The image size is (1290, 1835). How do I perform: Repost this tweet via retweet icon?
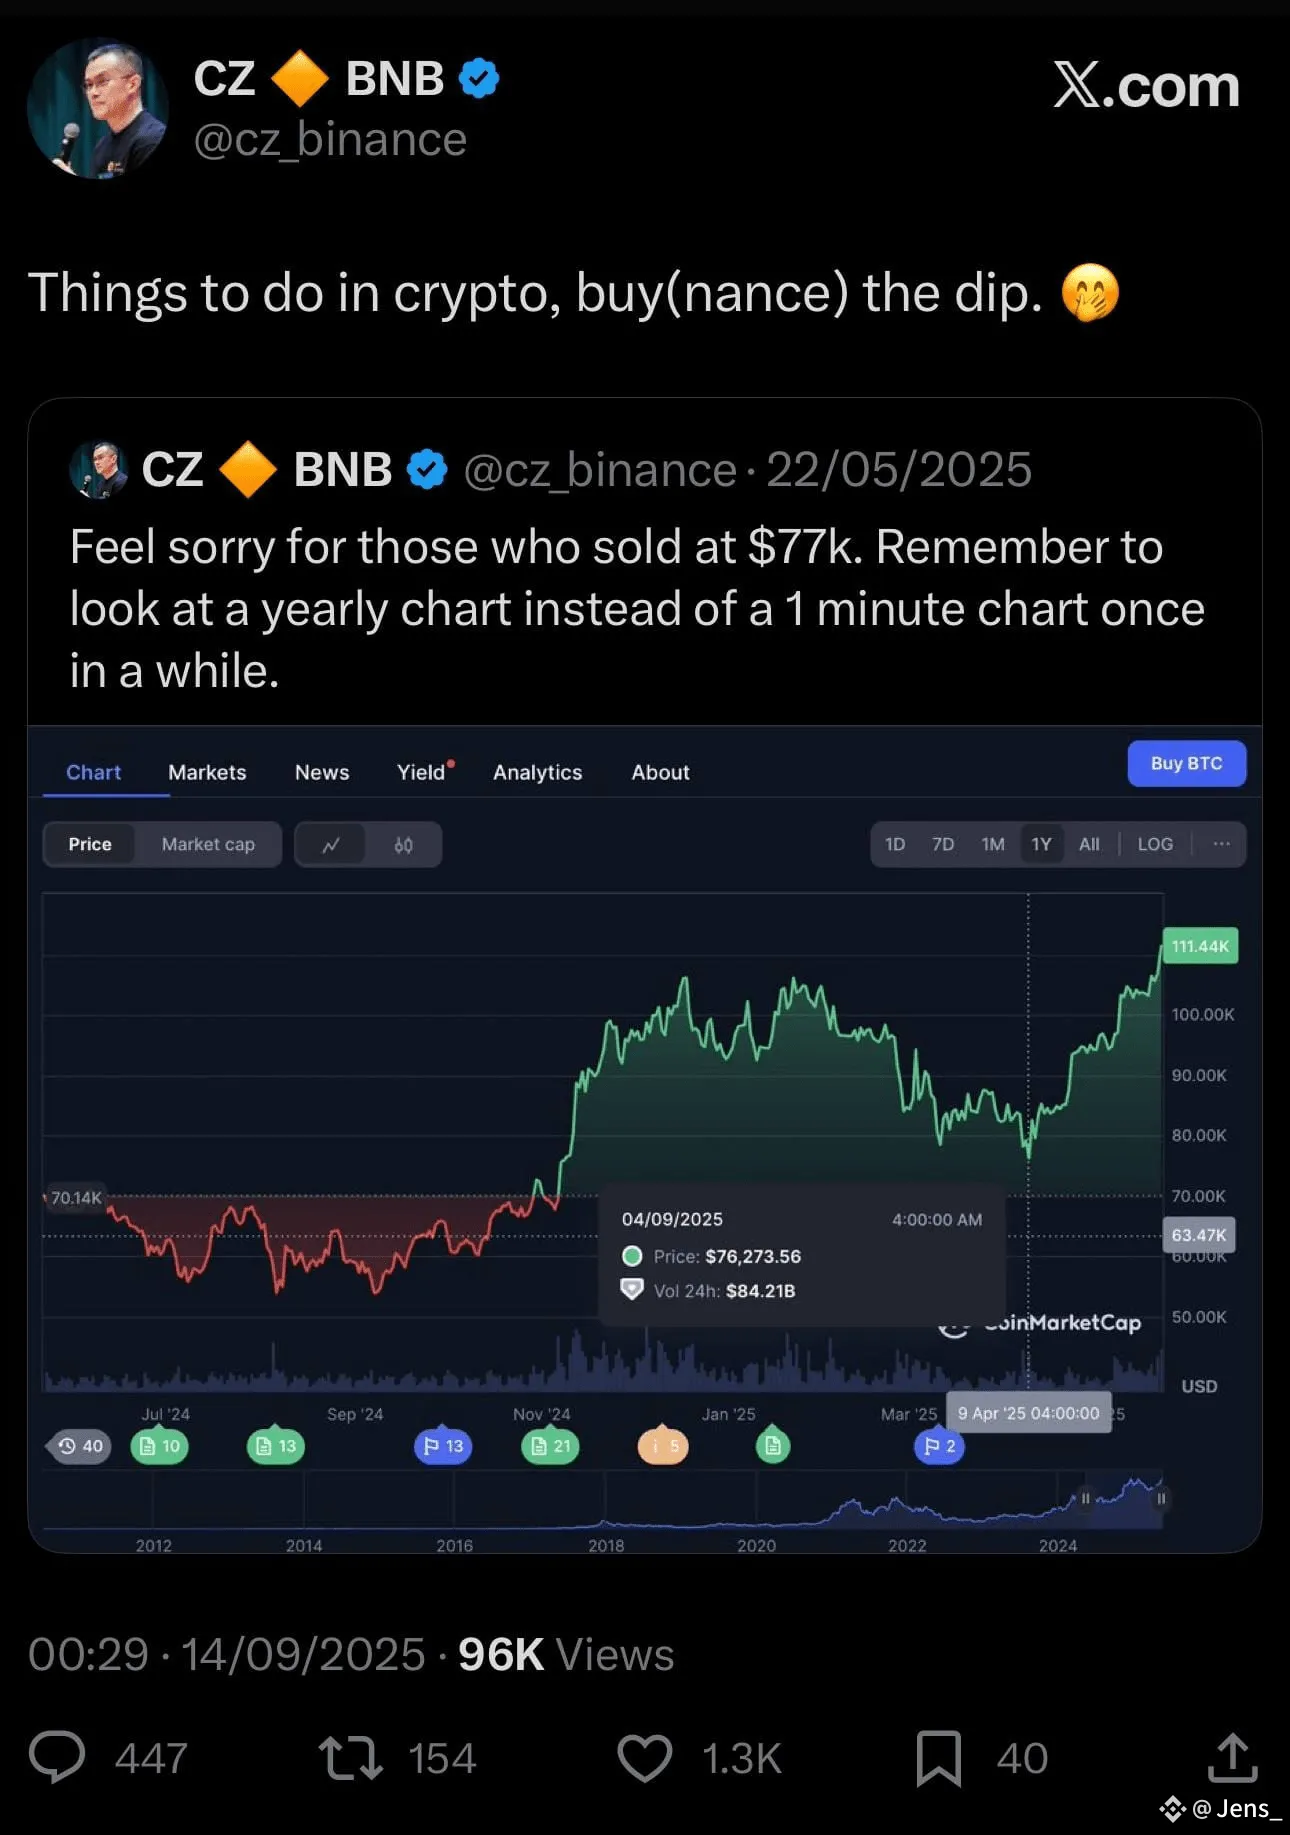(350, 1757)
